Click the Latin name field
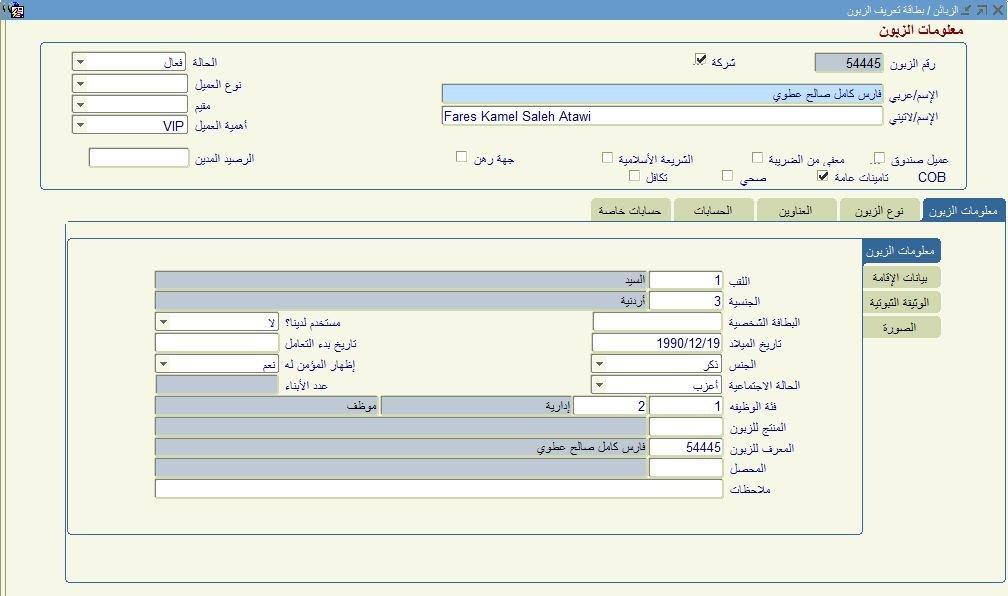Image resolution: width=1008 pixels, height=596 pixels. tap(661, 116)
